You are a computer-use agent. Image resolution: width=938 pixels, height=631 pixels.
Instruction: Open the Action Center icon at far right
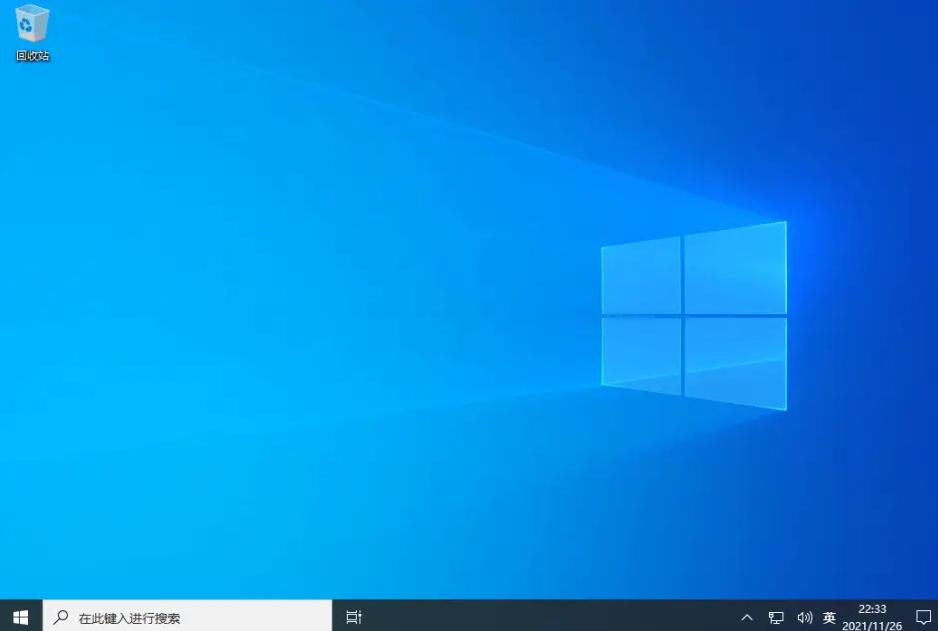coord(925,617)
